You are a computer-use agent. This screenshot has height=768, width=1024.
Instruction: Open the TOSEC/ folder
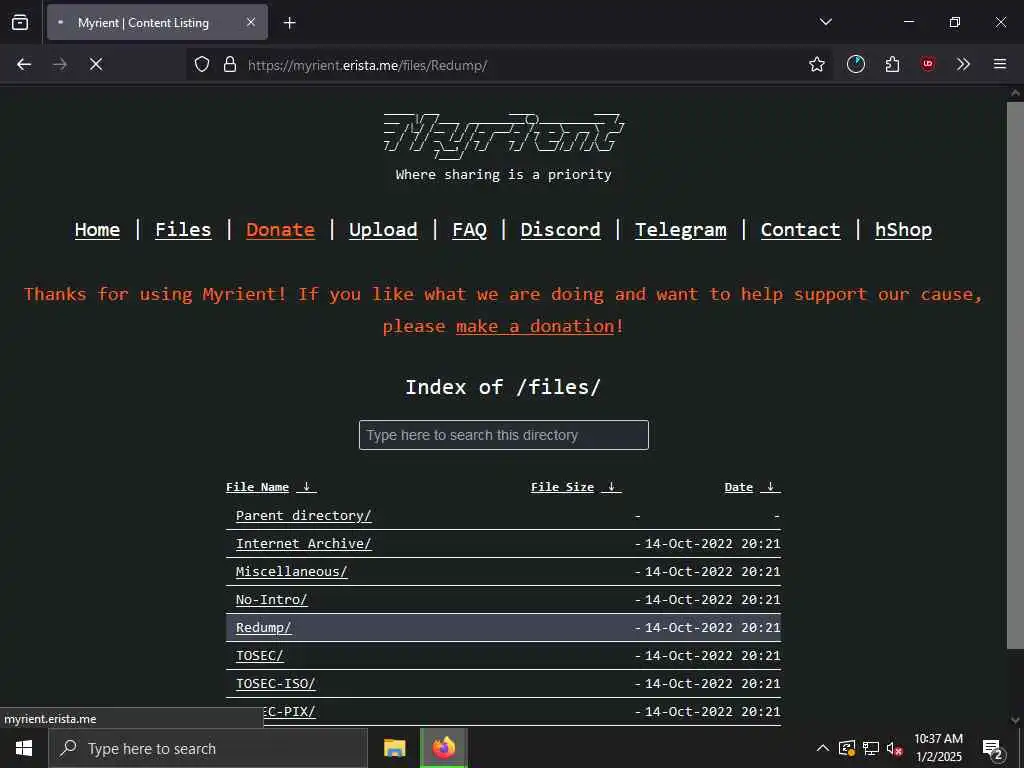click(x=259, y=656)
